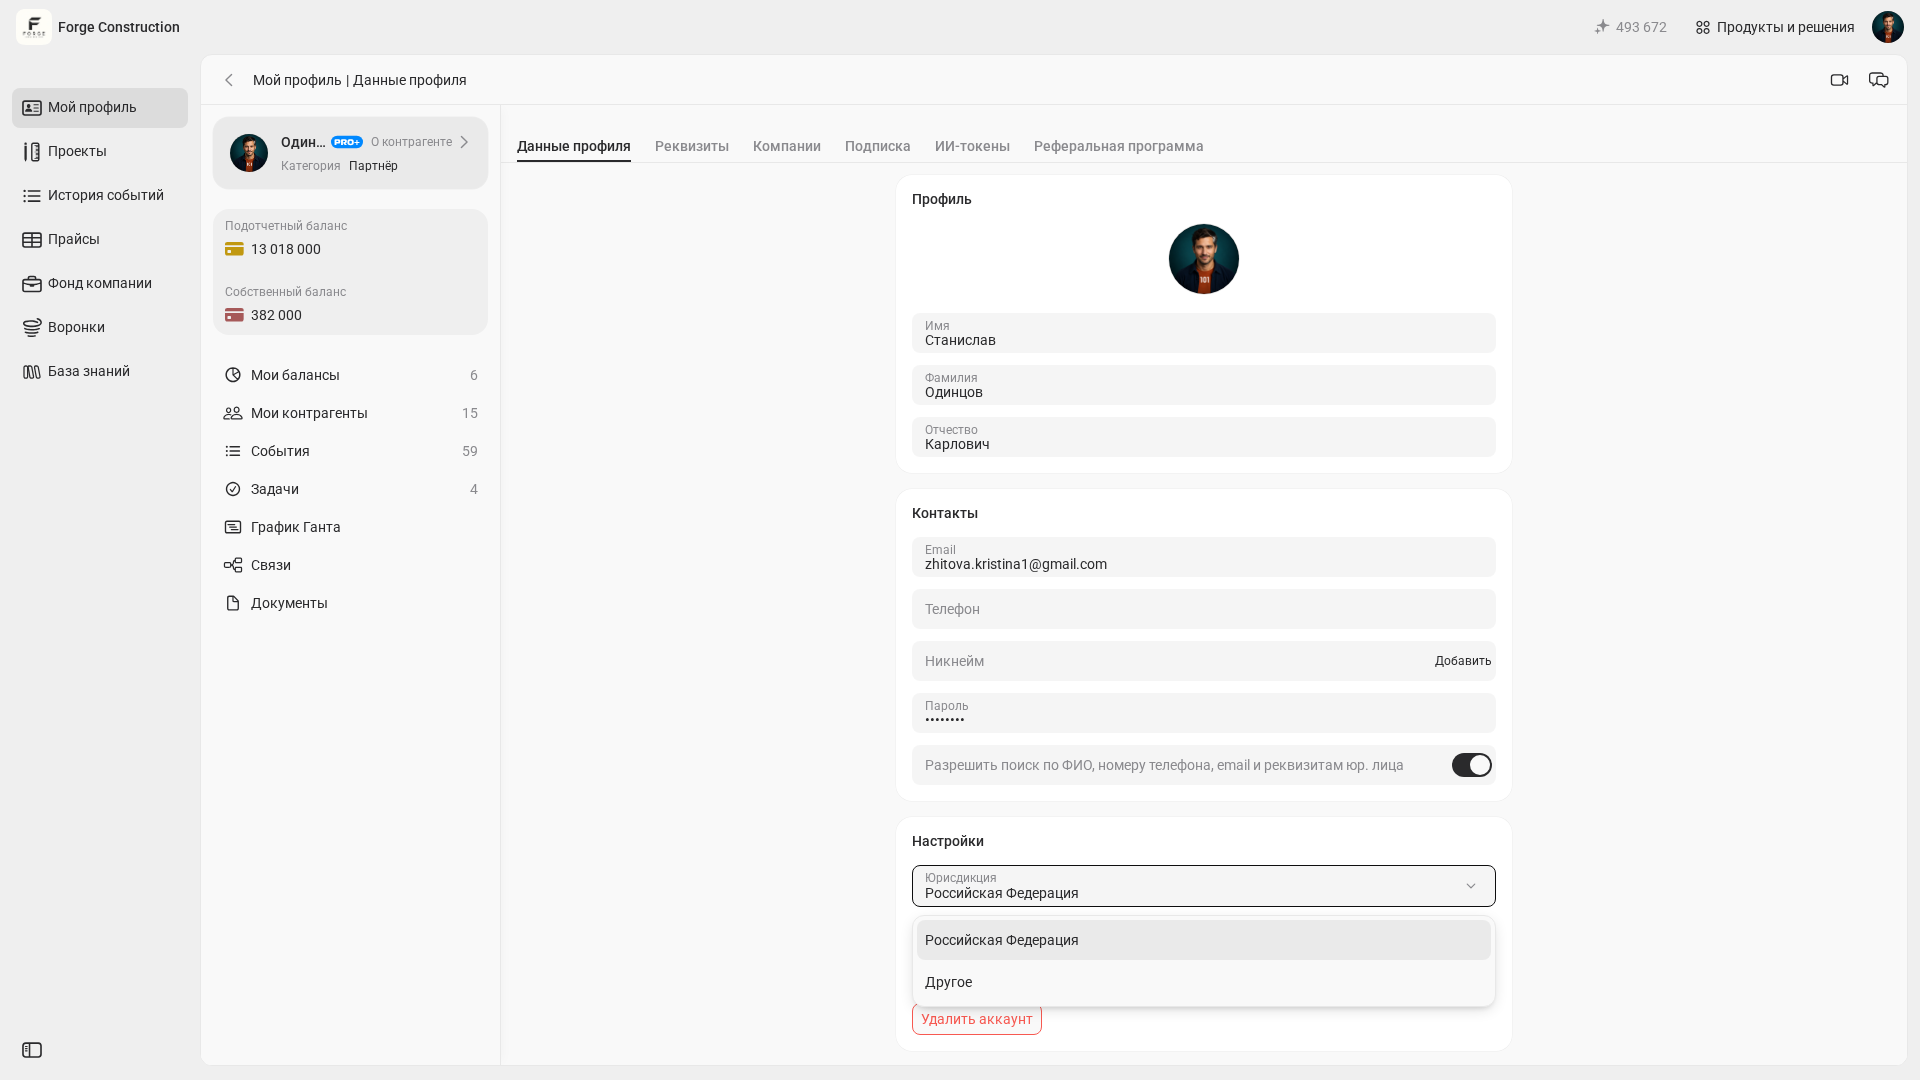Select Российская Федерация option in list
Image resolution: width=1920 pixels, height=1080 pixels.
[x=1204, y=940]
